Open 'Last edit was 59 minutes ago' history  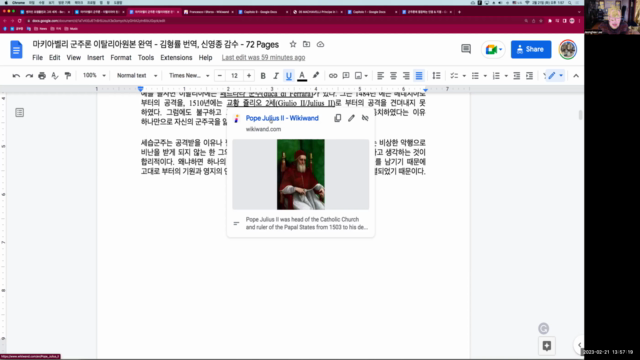click(263, 58)
